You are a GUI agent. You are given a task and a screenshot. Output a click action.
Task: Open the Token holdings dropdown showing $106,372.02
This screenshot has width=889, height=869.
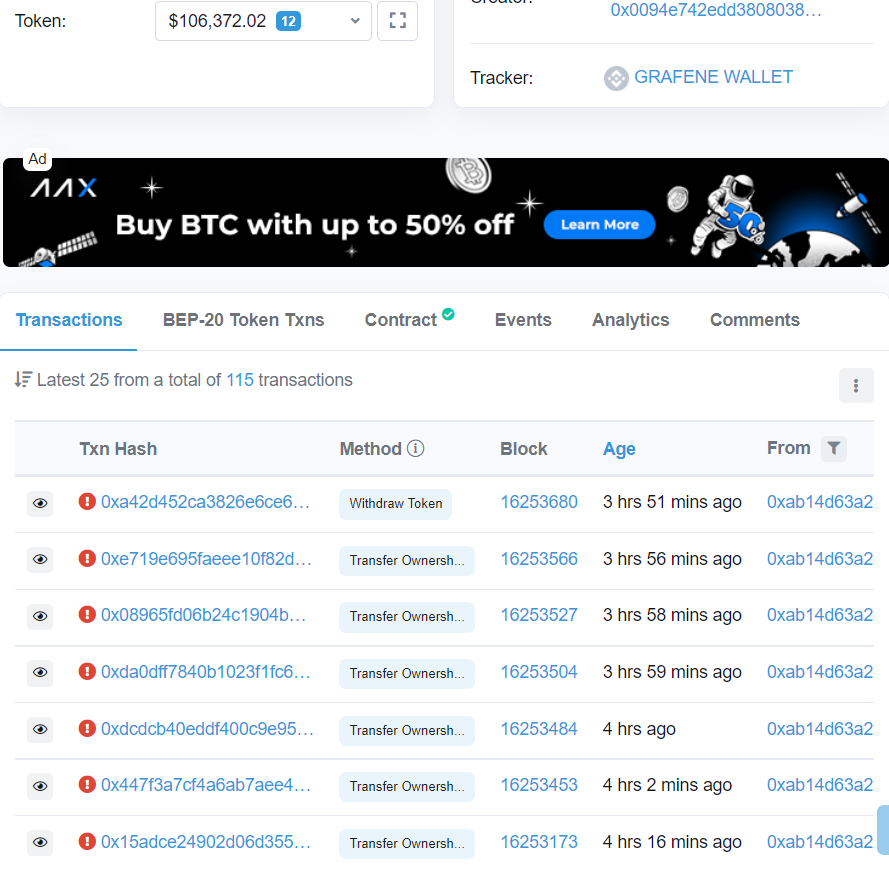click(263, 22)
